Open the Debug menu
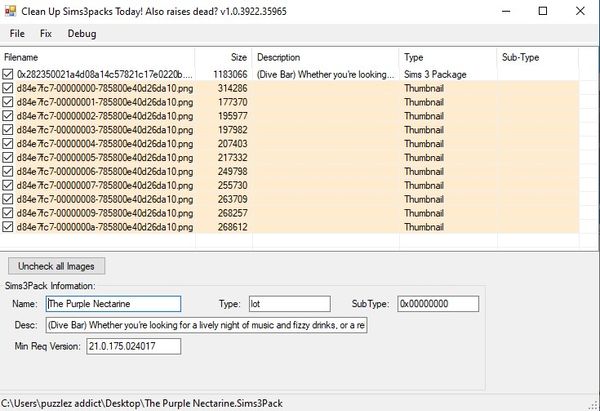 [82, 34]
